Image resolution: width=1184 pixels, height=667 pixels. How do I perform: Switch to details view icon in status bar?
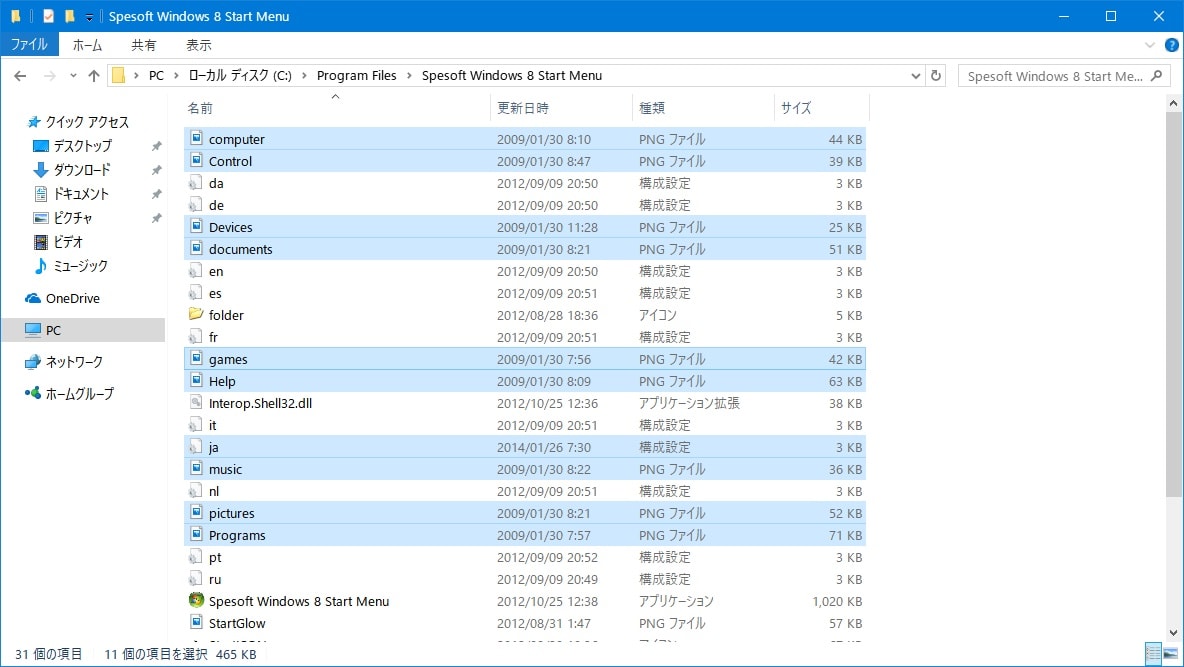1152,653
